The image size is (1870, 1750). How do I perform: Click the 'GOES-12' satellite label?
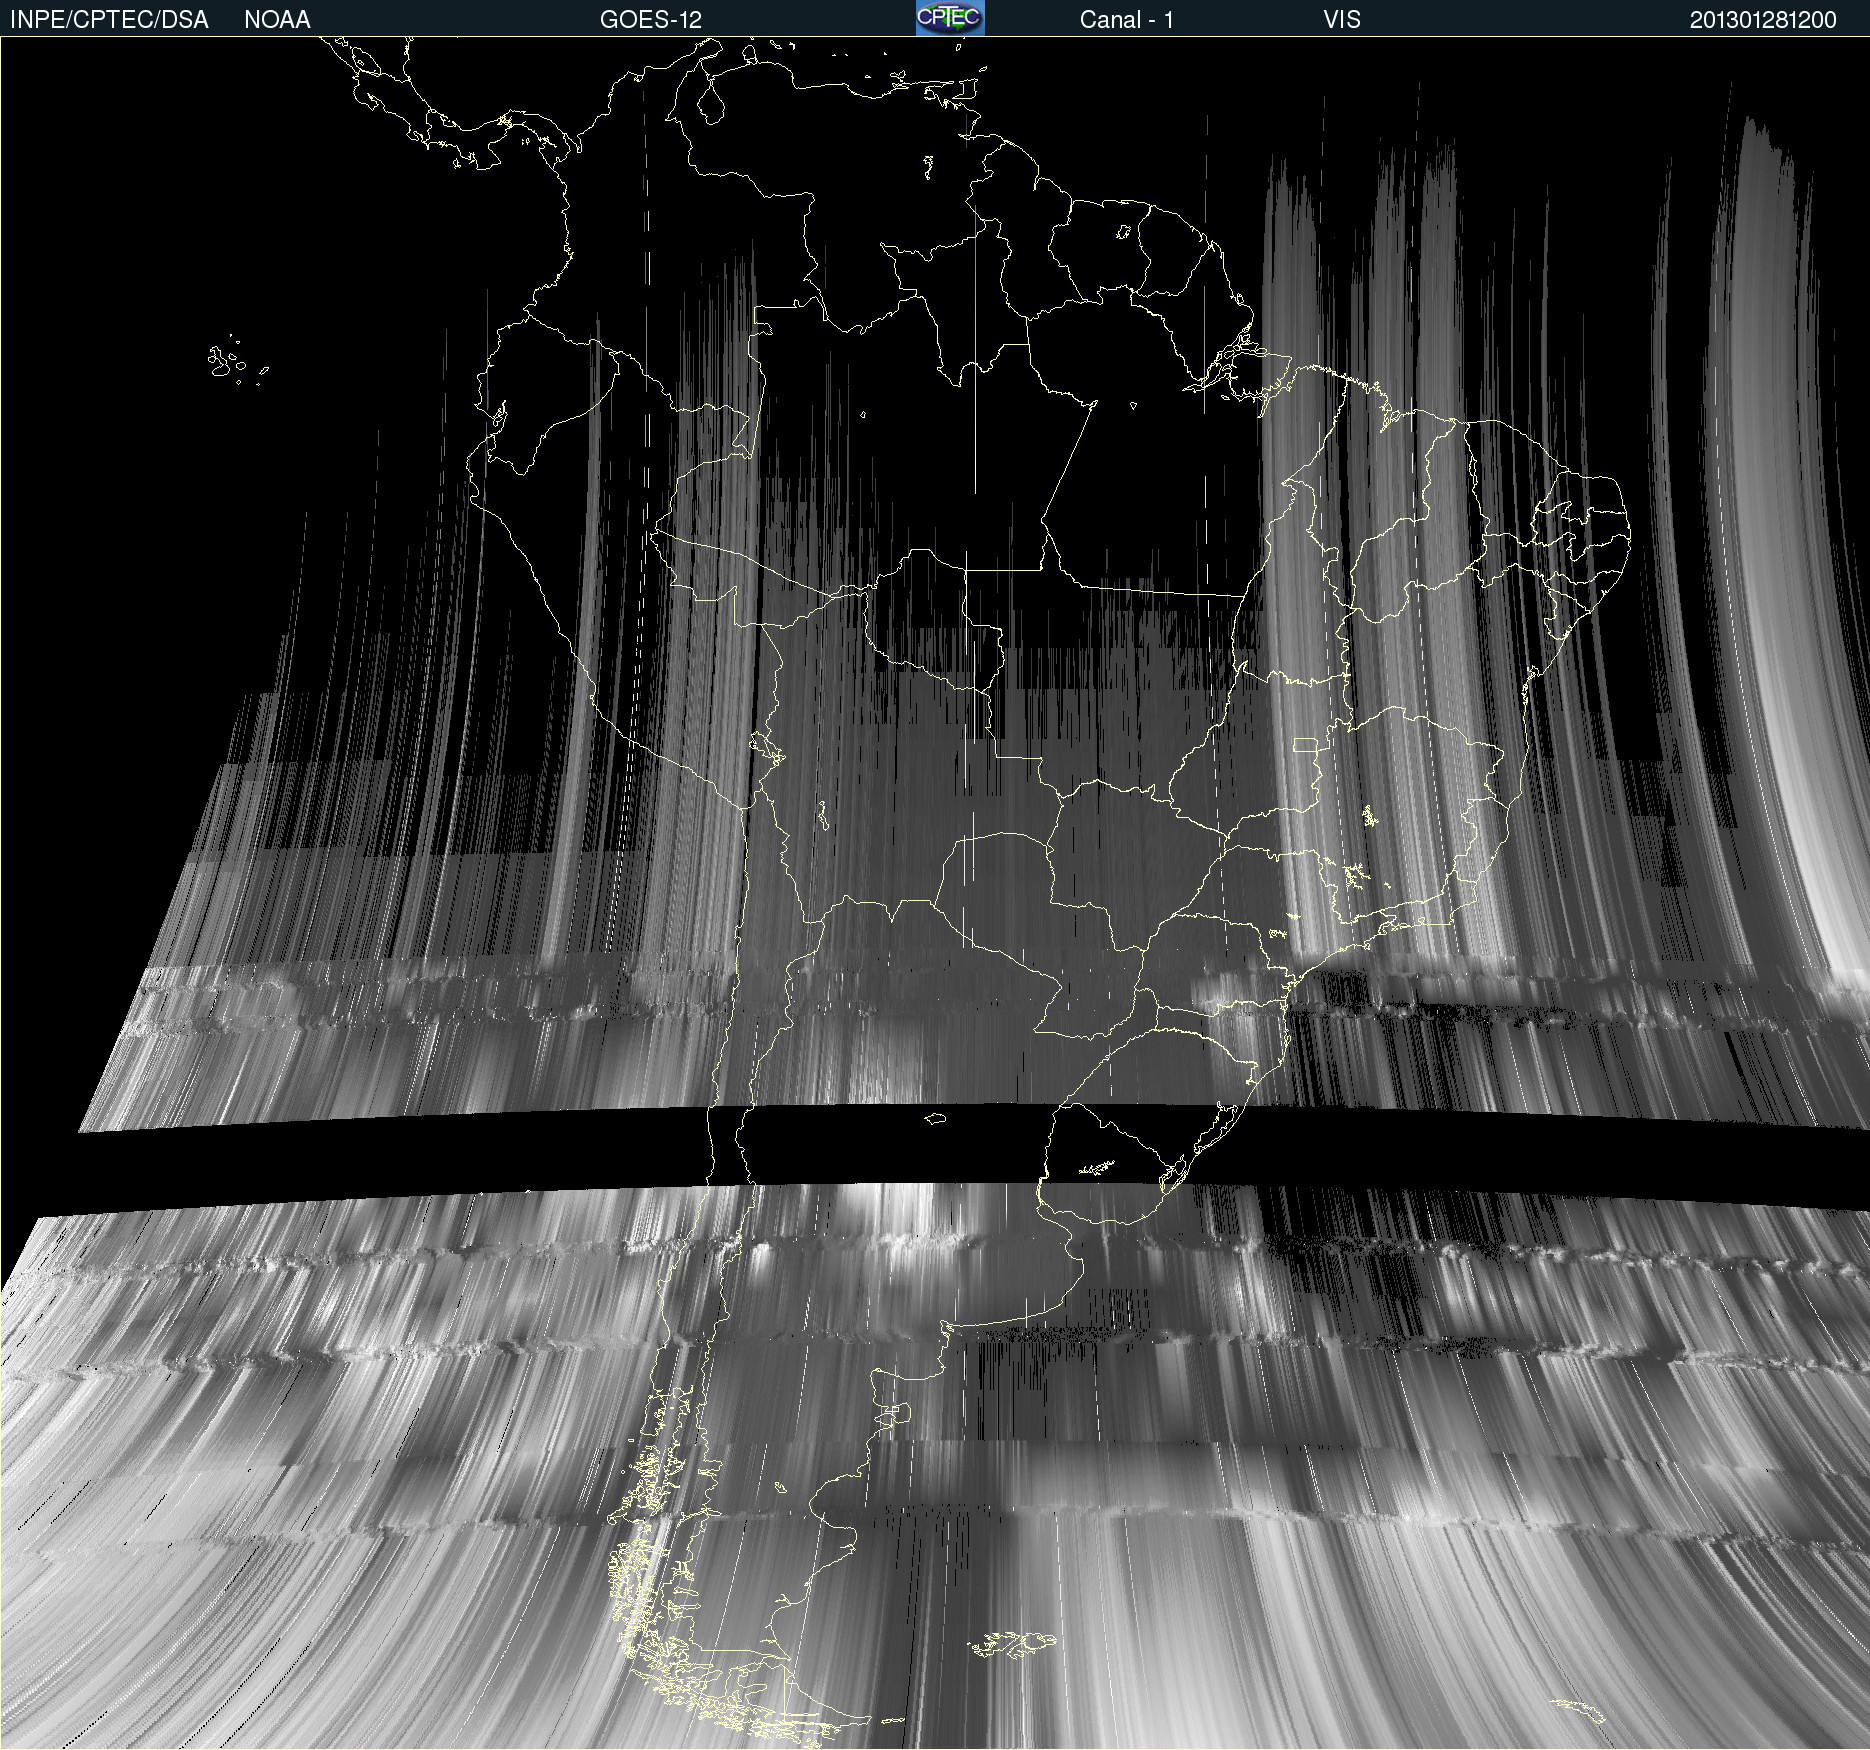click(651, 20)
